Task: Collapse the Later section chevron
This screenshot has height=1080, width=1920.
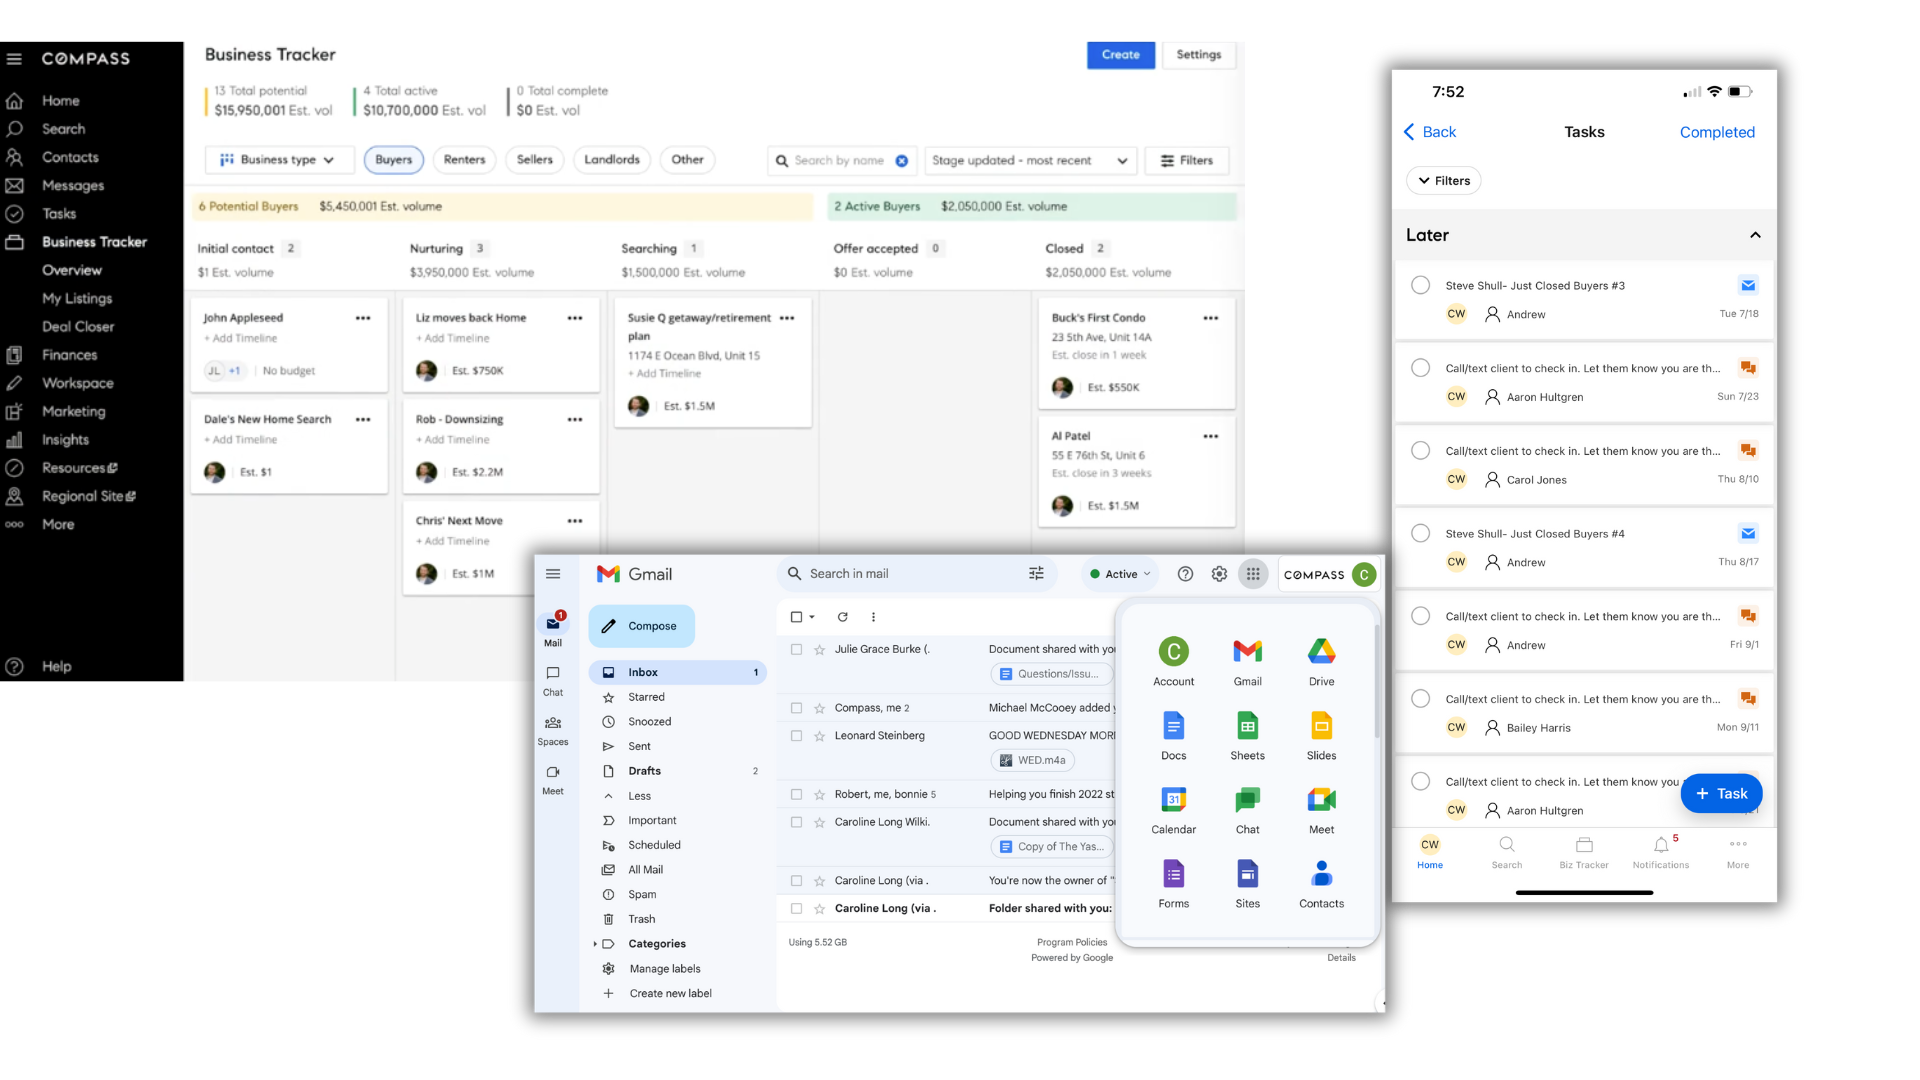Action: coord(1755,235)
